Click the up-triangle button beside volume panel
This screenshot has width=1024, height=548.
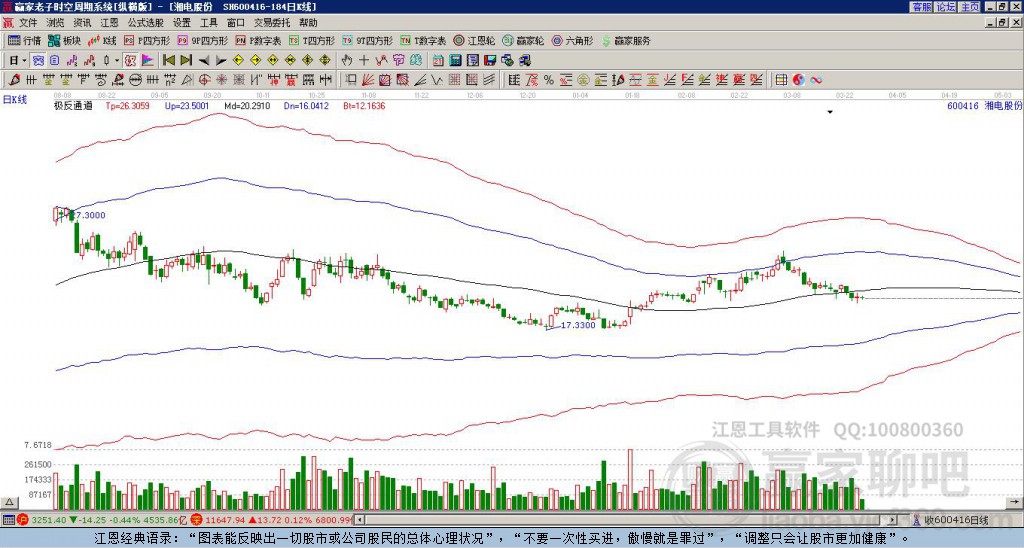coord(9,502)
